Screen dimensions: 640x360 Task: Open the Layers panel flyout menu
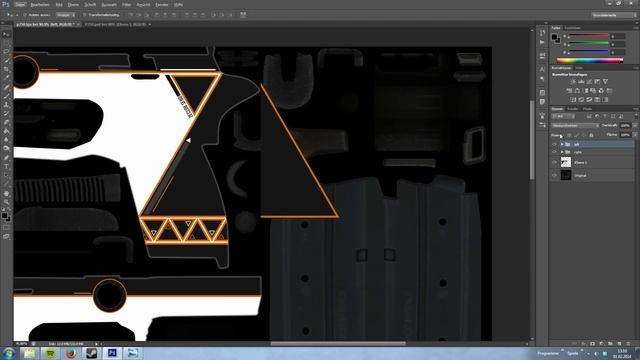(636, 109)
